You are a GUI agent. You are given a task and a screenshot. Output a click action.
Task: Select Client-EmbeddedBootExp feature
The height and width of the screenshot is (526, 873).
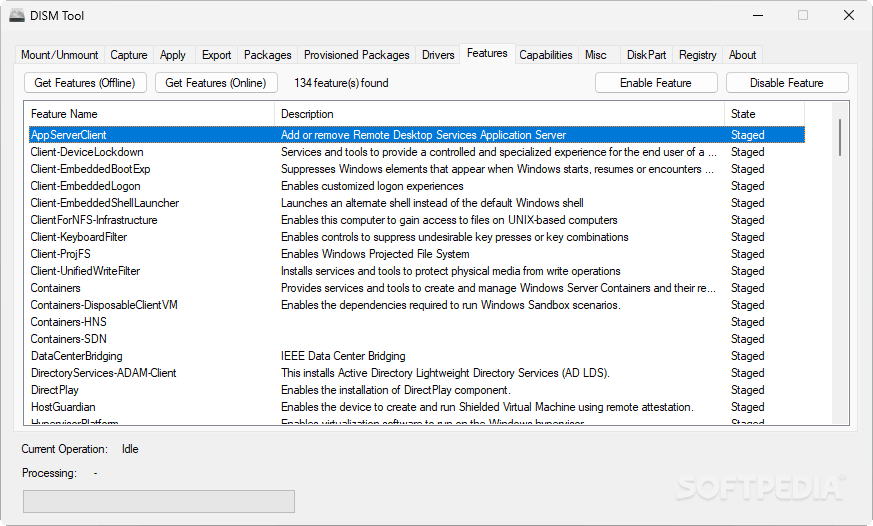click(x=416, y=169)
